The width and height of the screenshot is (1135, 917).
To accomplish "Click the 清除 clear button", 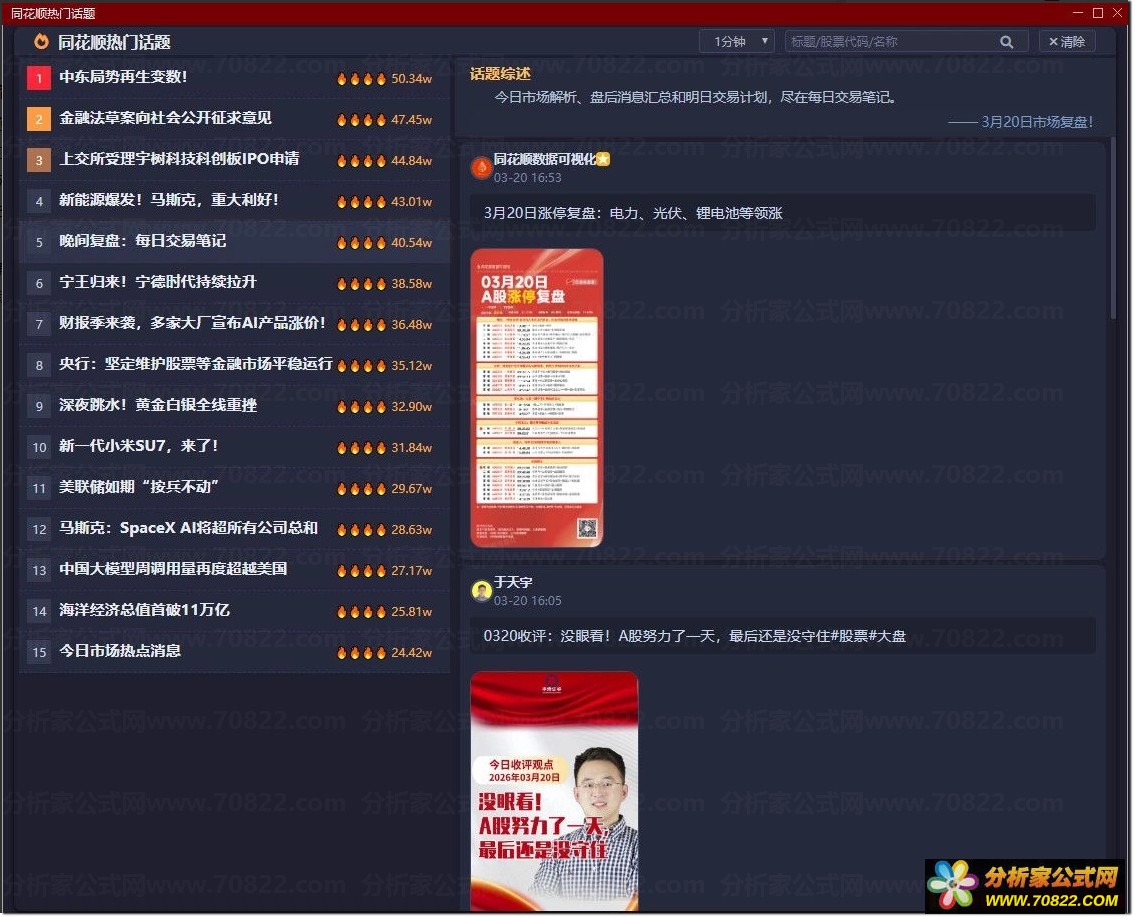I will (x=1068, y=42).
